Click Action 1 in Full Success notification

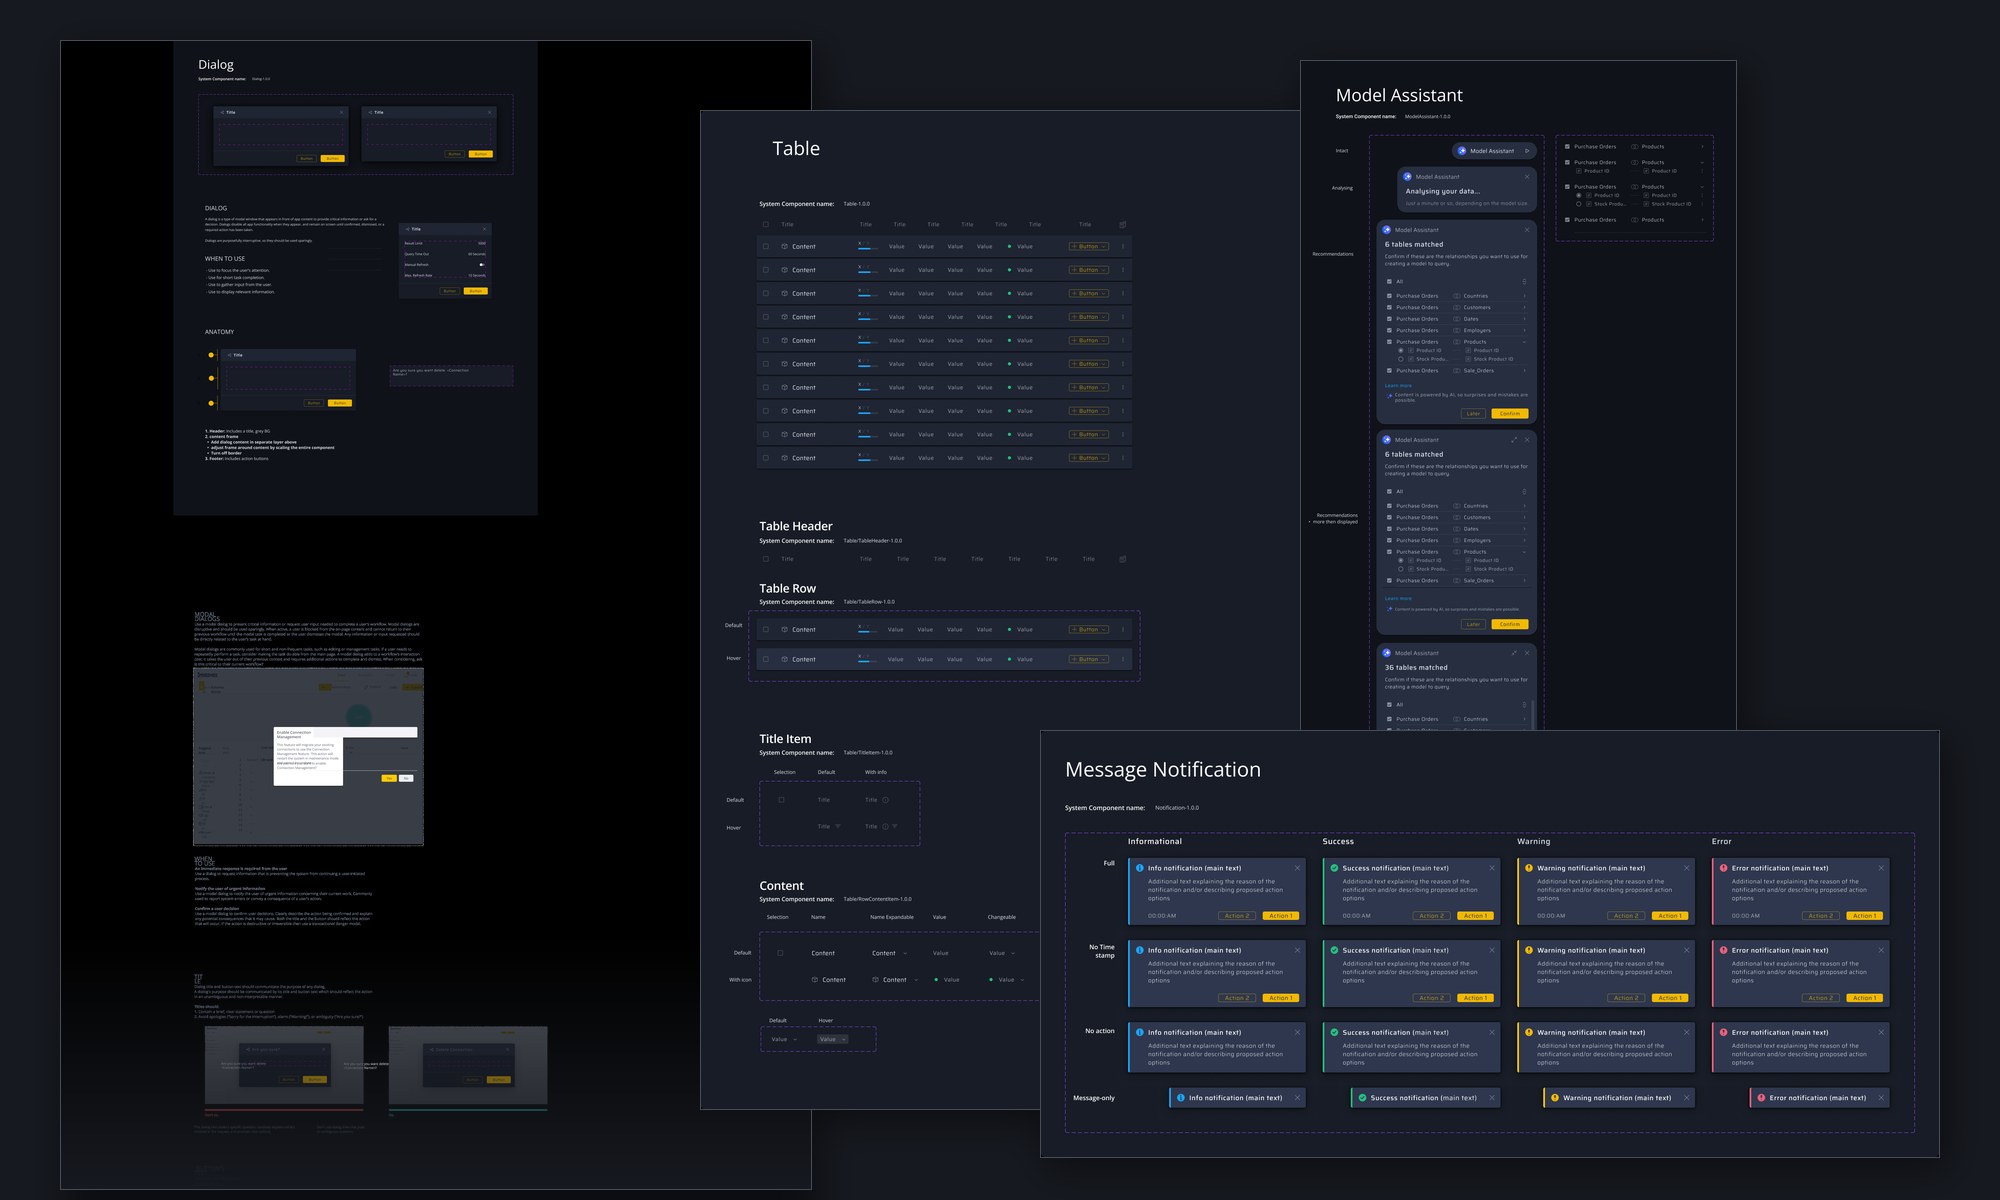[1474, 916]
